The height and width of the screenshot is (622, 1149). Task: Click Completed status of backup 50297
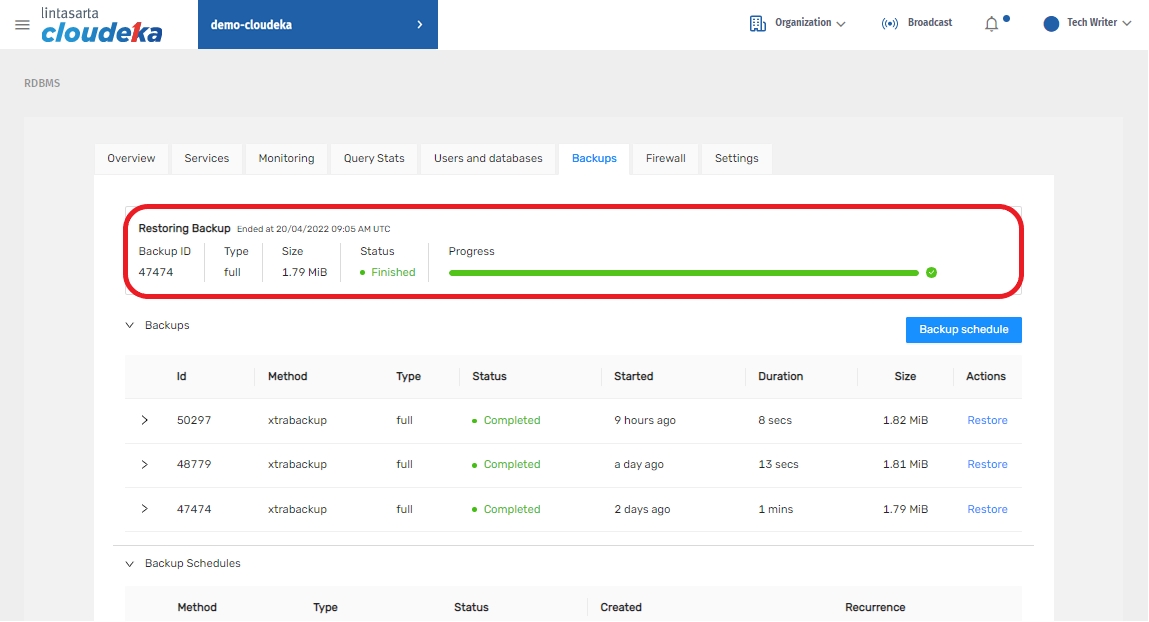(511, 421)
